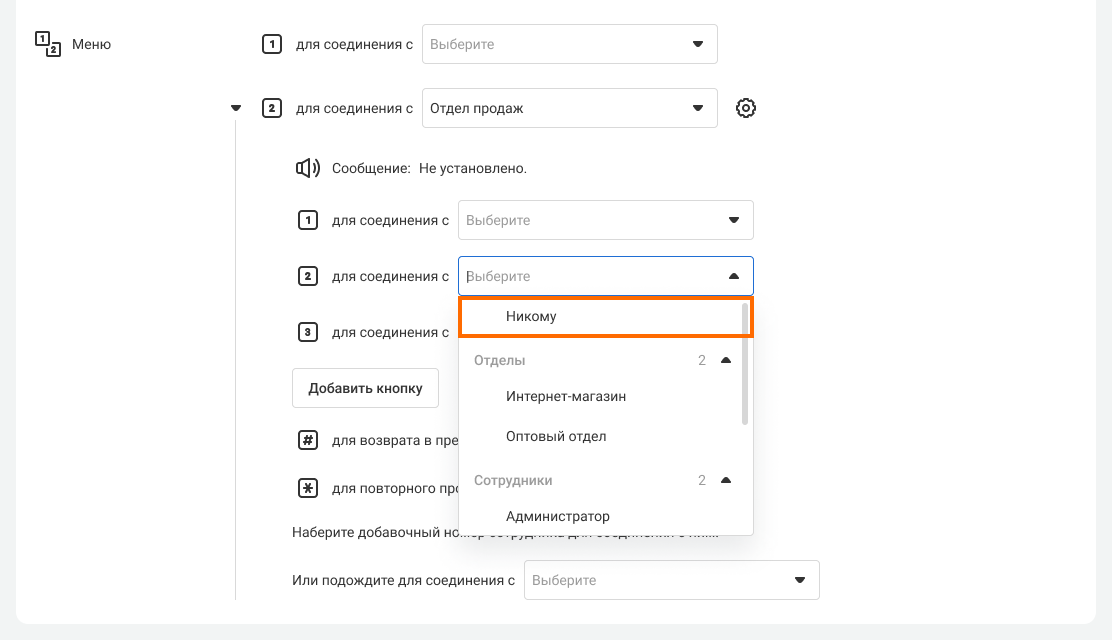Collapse the Сотрудники group in dropdown
The width and height of the screenshot is (1112, 640).
pos(726,480)
